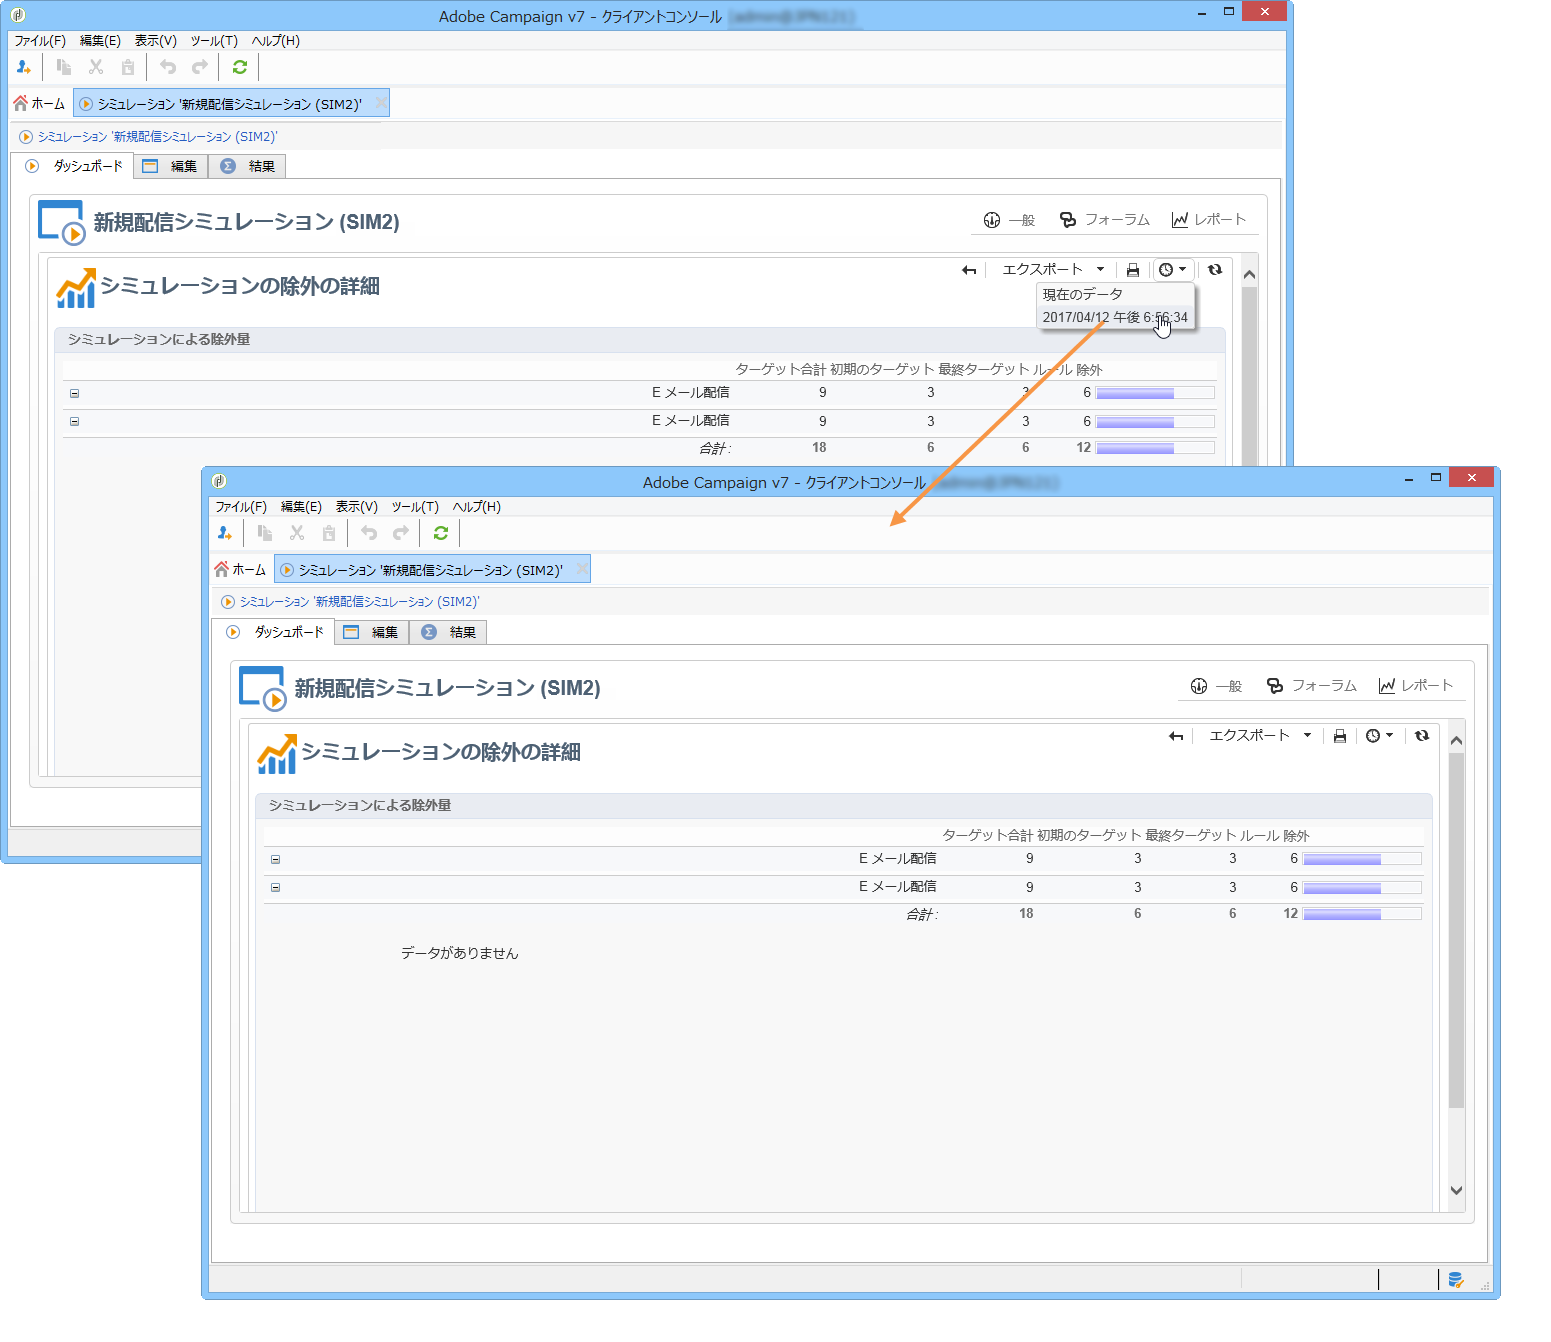This screenshot has height=1342, width=1551.
Task: Open the エクスポート dropdown in back window
Action: (1053, 270)
